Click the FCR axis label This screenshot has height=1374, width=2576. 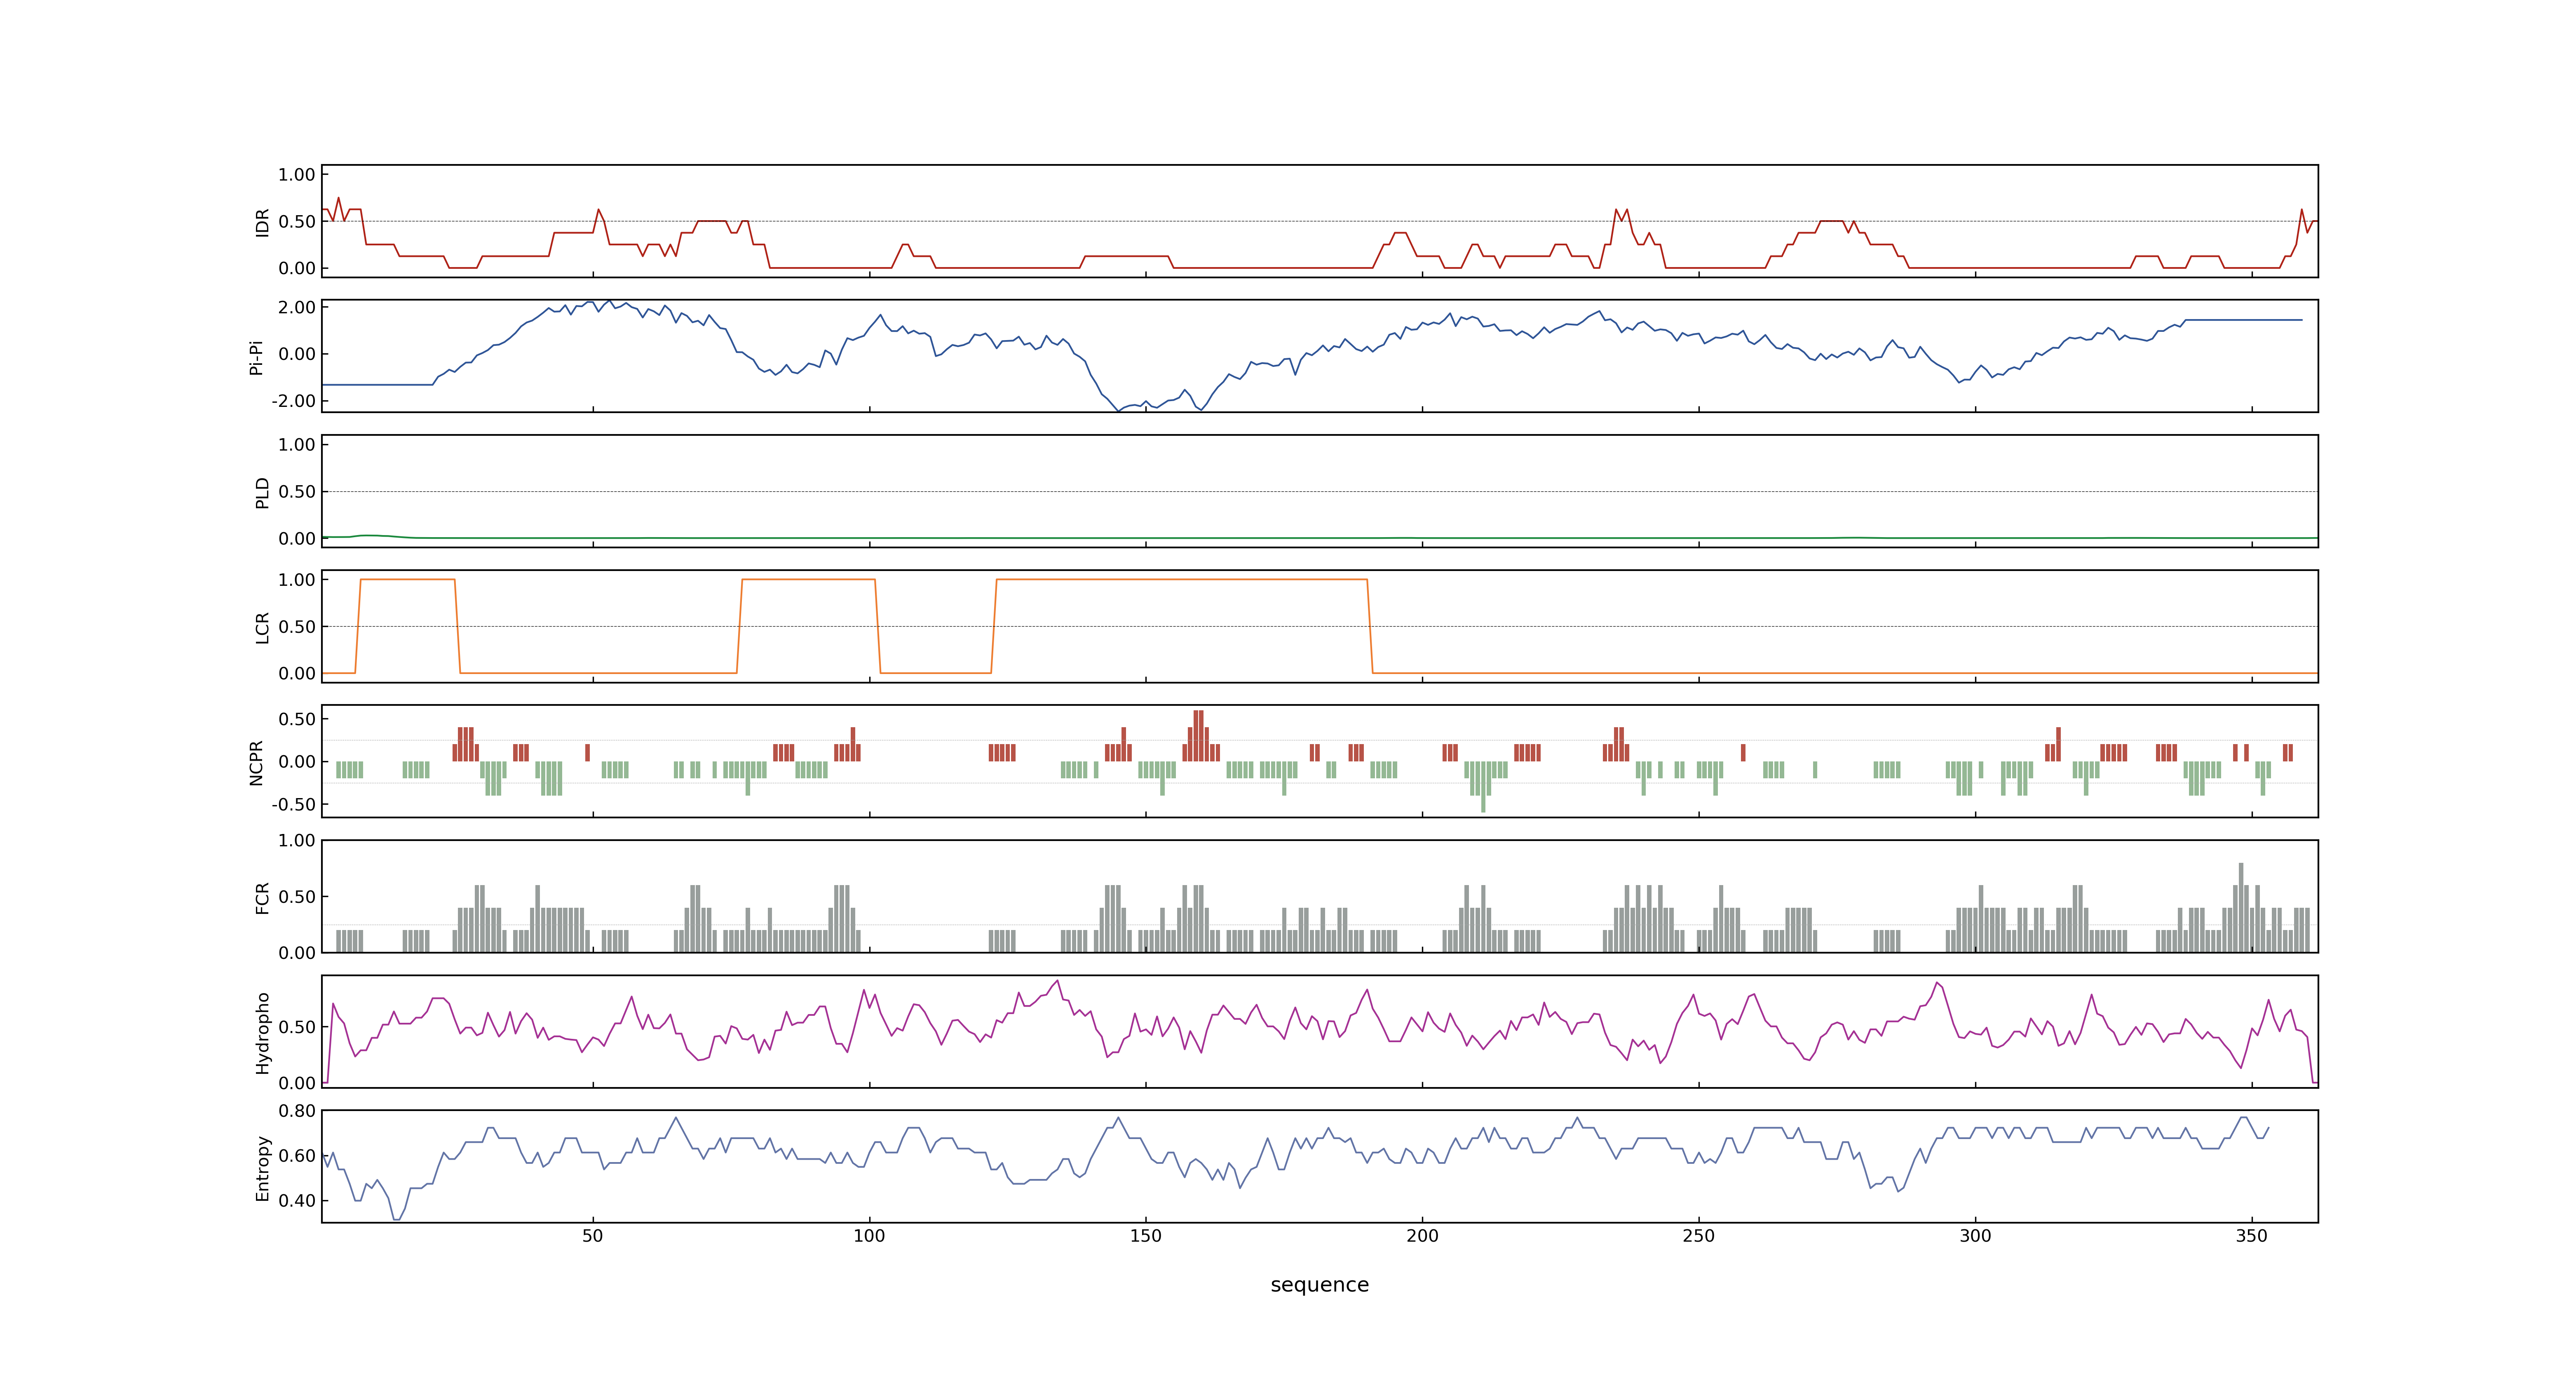(x=262, y=897)
